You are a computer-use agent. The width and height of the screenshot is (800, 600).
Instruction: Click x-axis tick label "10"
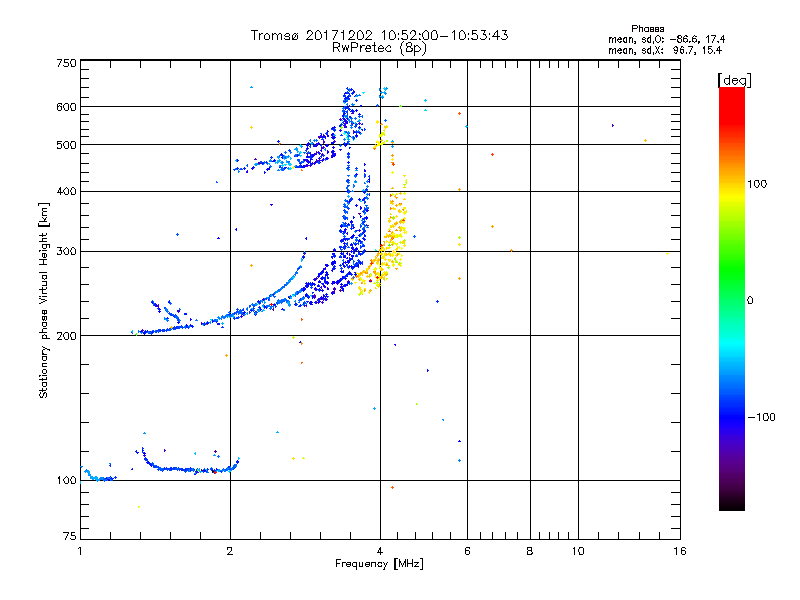[578, 551]
